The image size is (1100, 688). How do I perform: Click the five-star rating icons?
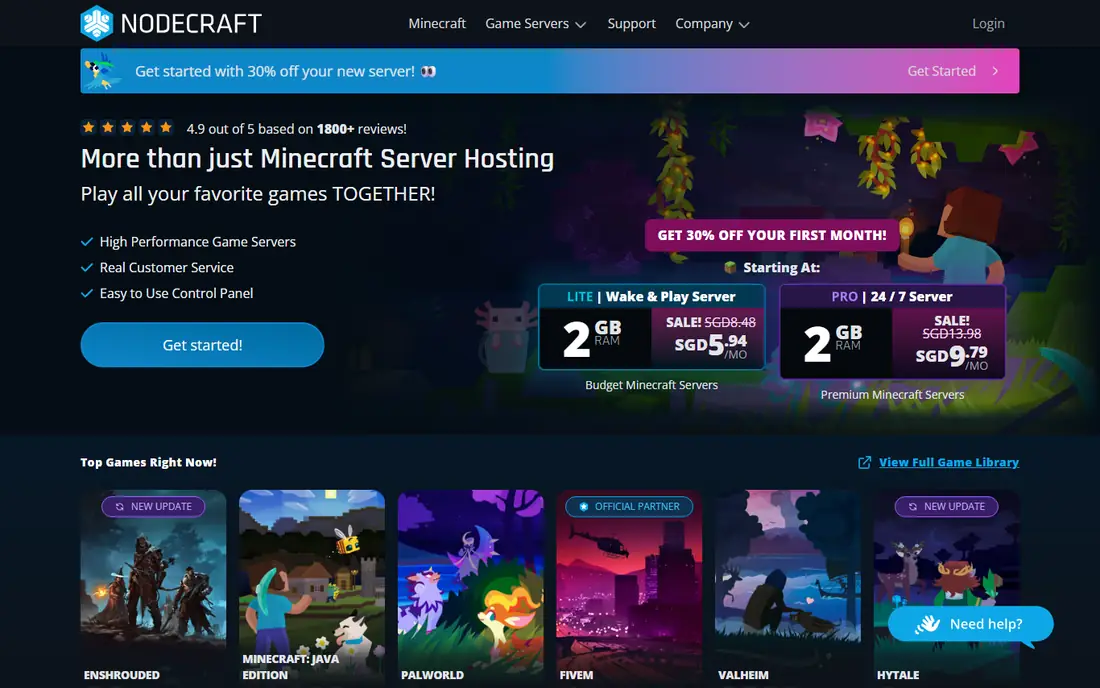(127, 128)
